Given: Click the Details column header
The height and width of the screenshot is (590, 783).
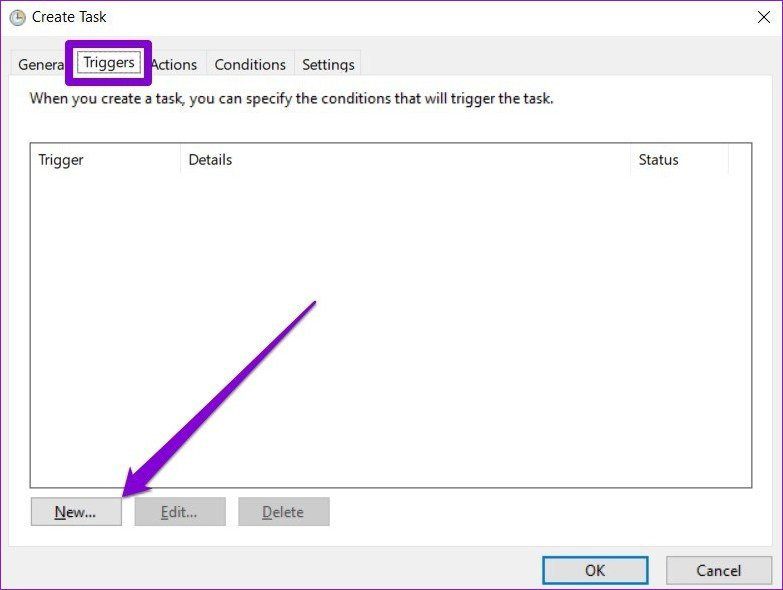Looking at the screenshot, I should (x=405, y=160).
